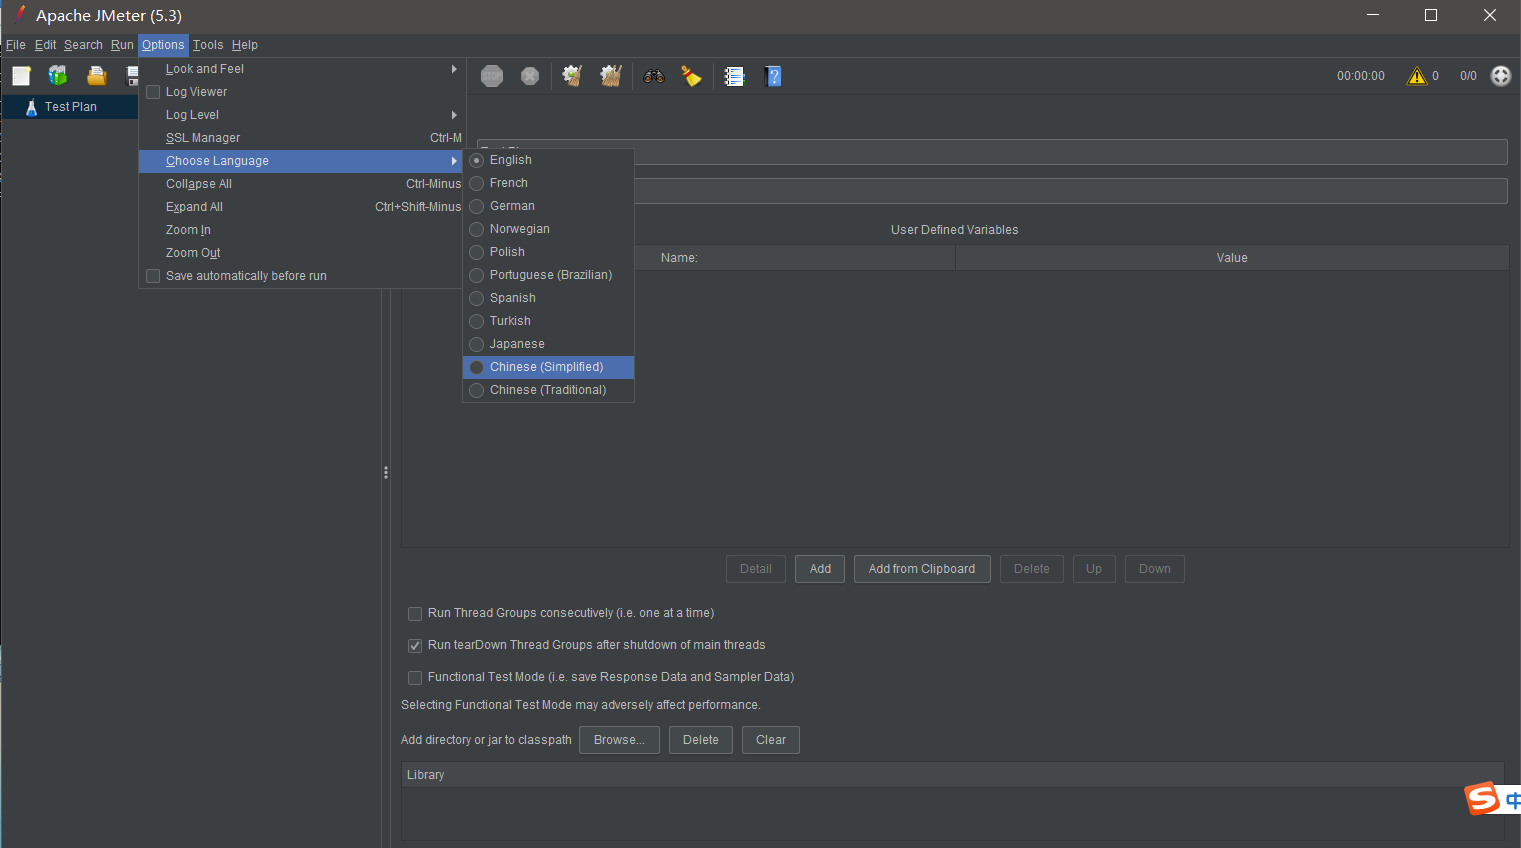Select French language option
This screenshot has width=1521, height=848.
tap(548, 183)
